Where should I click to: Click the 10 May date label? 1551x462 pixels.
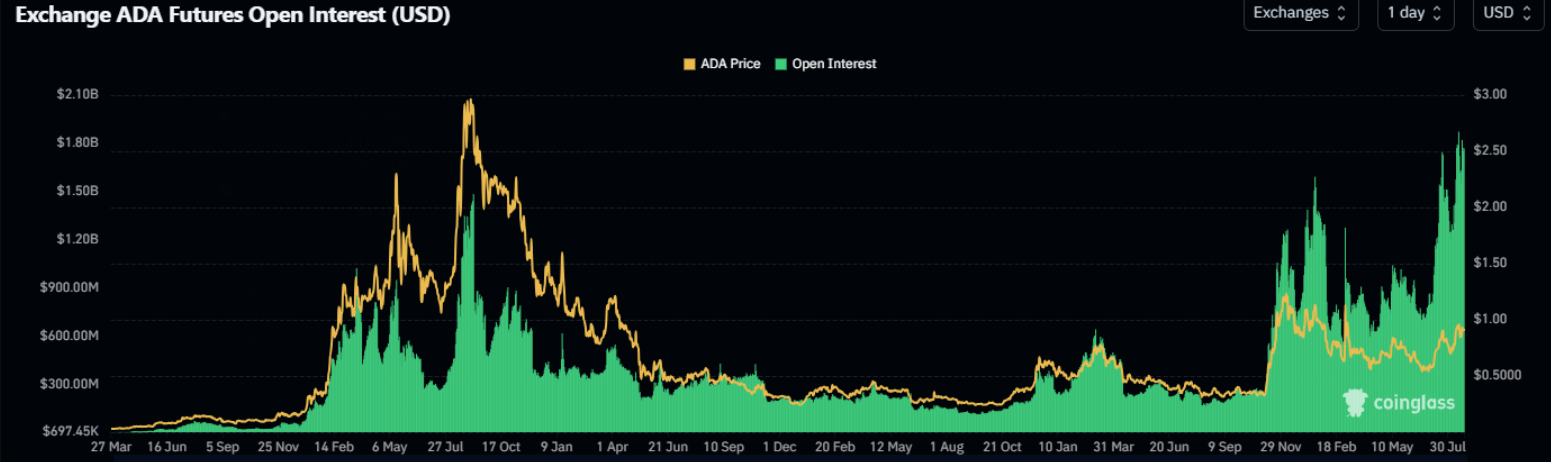point(1391,448)
